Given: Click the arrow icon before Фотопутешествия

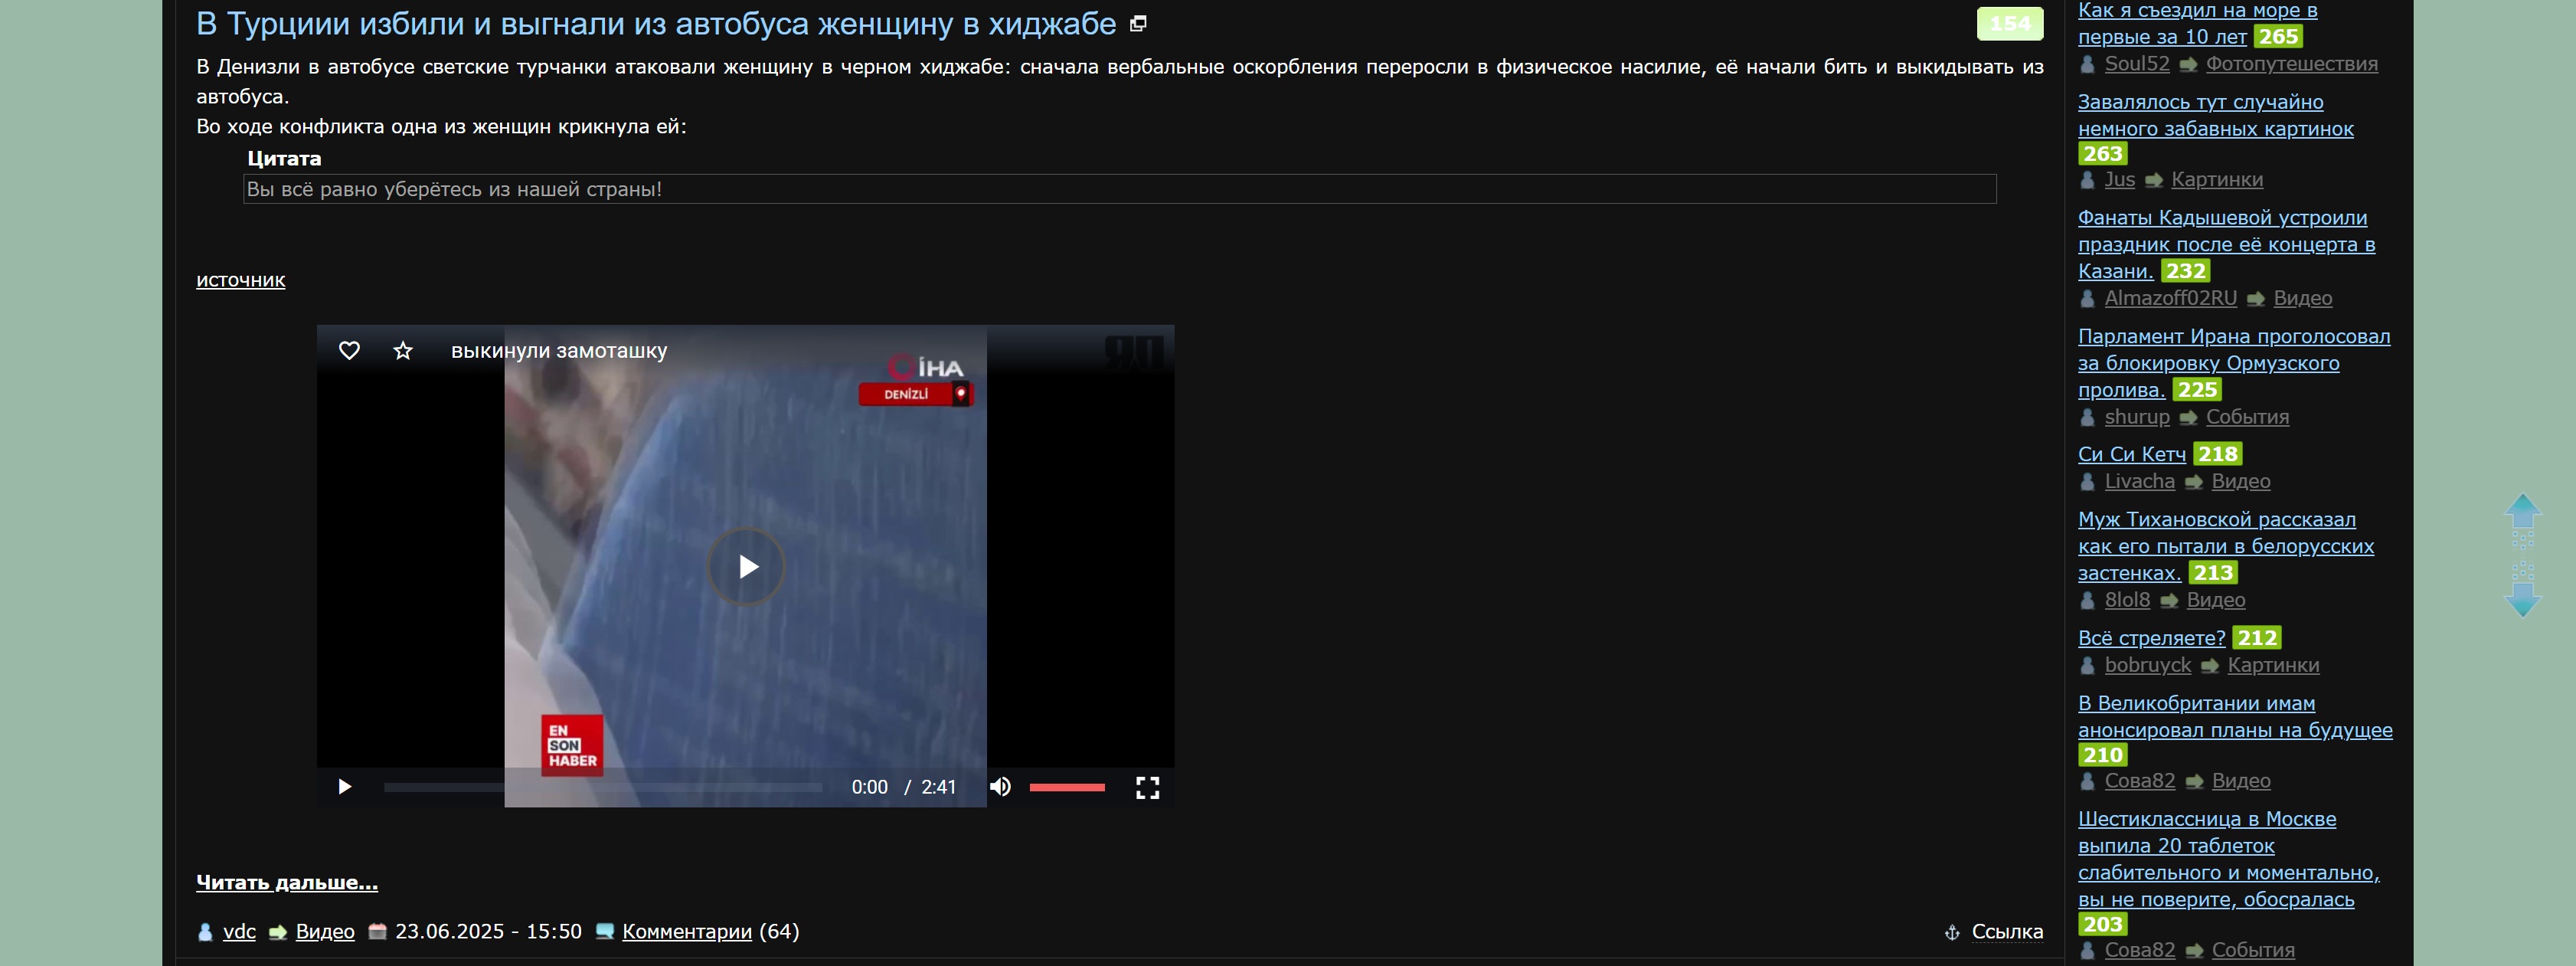Looking at the screenshot, I should pyautogui.click(x=2188, y=65).
